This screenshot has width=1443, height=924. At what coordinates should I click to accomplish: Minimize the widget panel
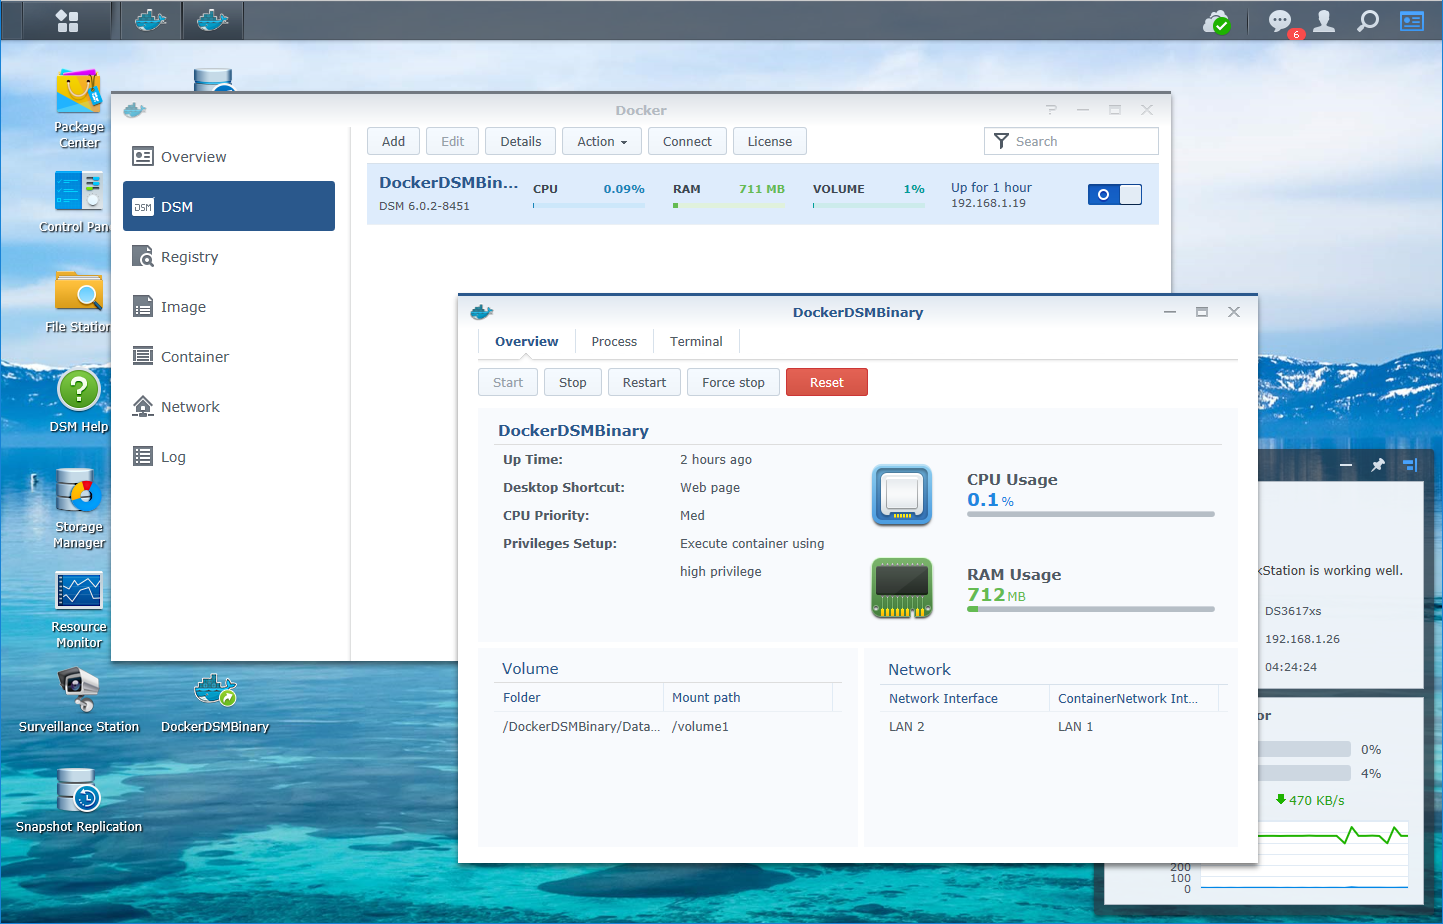(1346, 465)
